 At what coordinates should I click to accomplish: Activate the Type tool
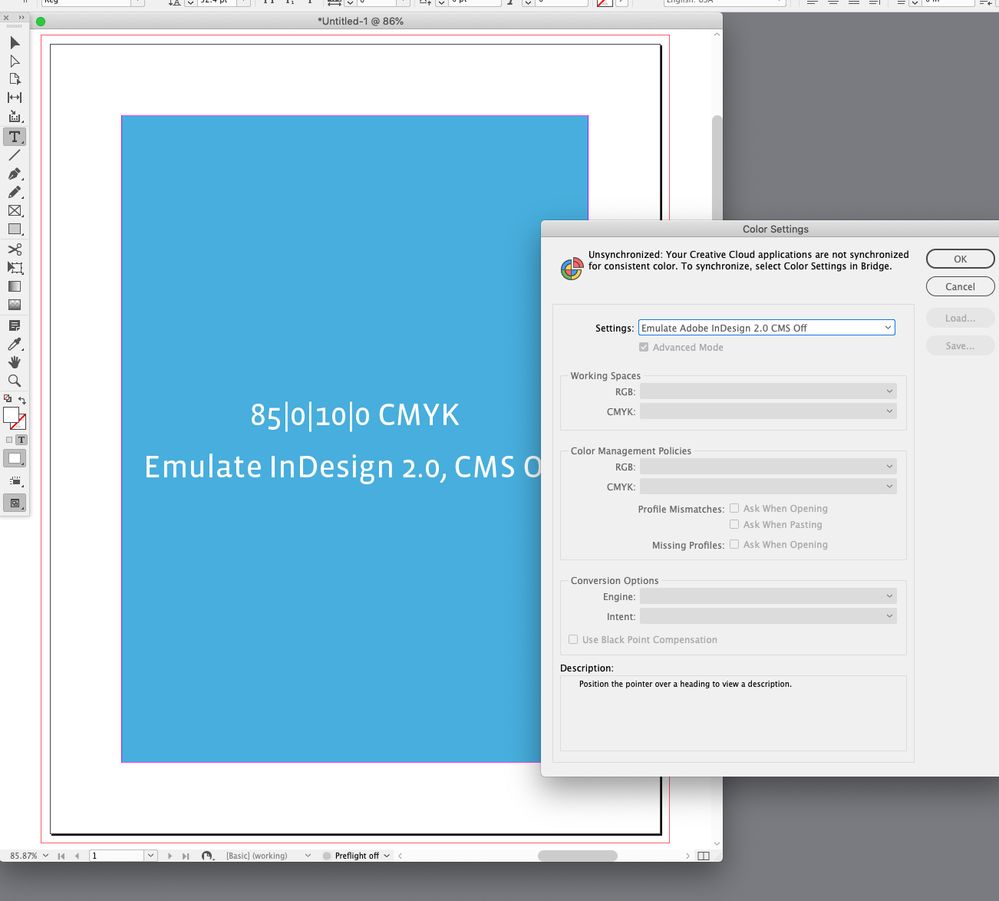point(15,136)
